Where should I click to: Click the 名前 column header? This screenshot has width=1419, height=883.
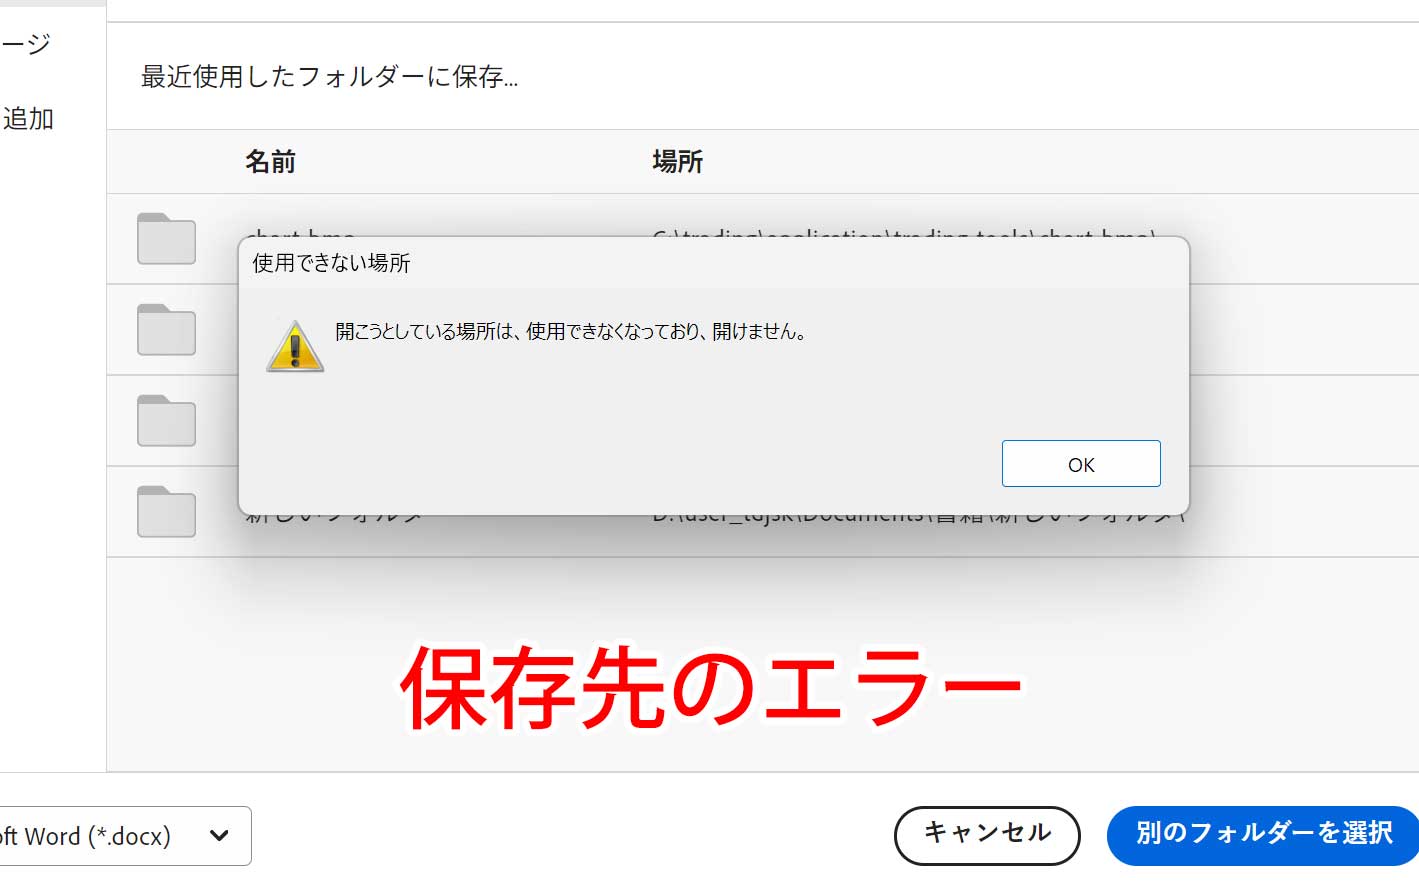pyautogui.click(x=270, y=161)
